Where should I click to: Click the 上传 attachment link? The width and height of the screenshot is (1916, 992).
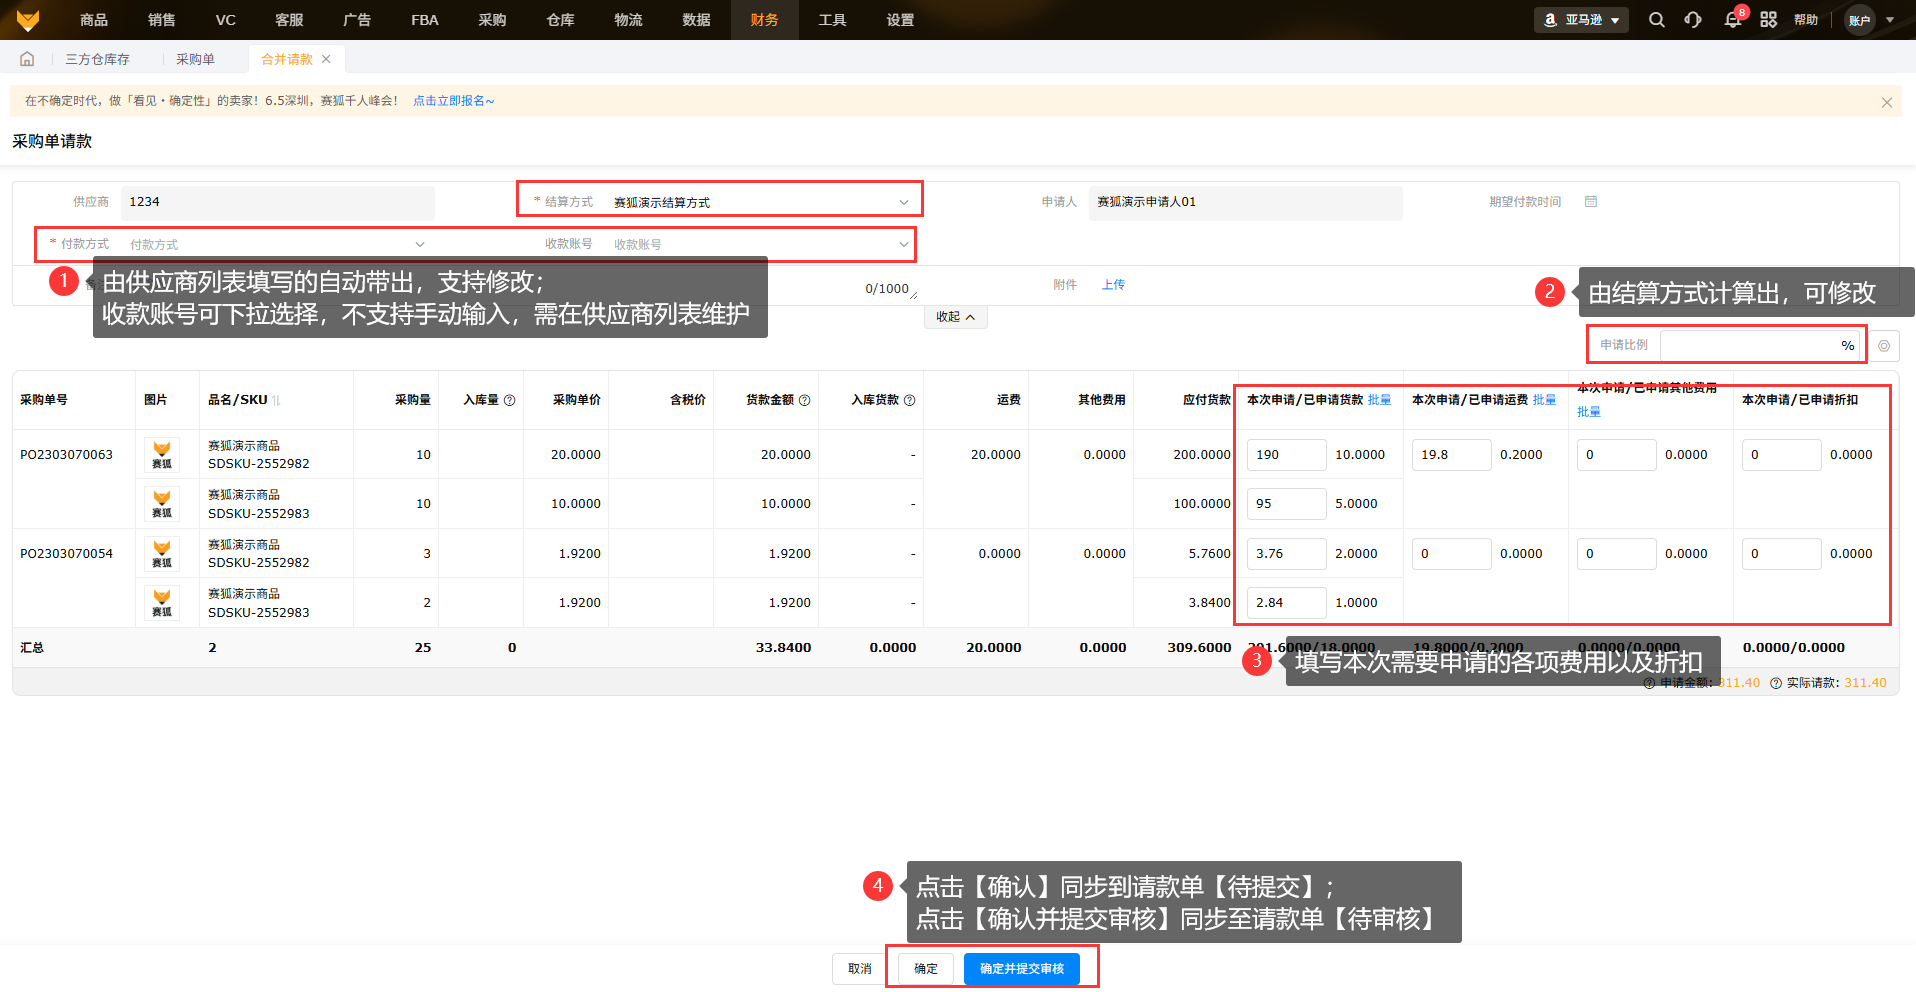click(1113, 285)
